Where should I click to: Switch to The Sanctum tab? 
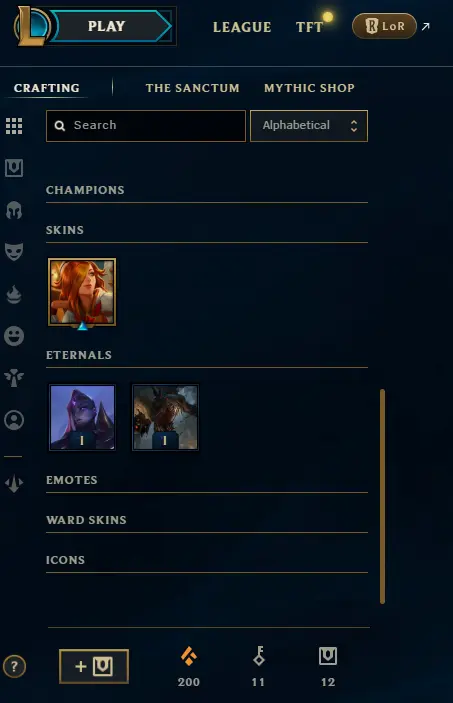(192, 88)
